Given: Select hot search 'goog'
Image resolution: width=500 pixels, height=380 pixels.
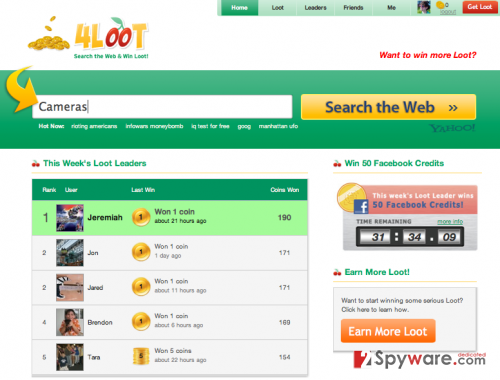Looking at the screenshot, I should tap(244, 127).
